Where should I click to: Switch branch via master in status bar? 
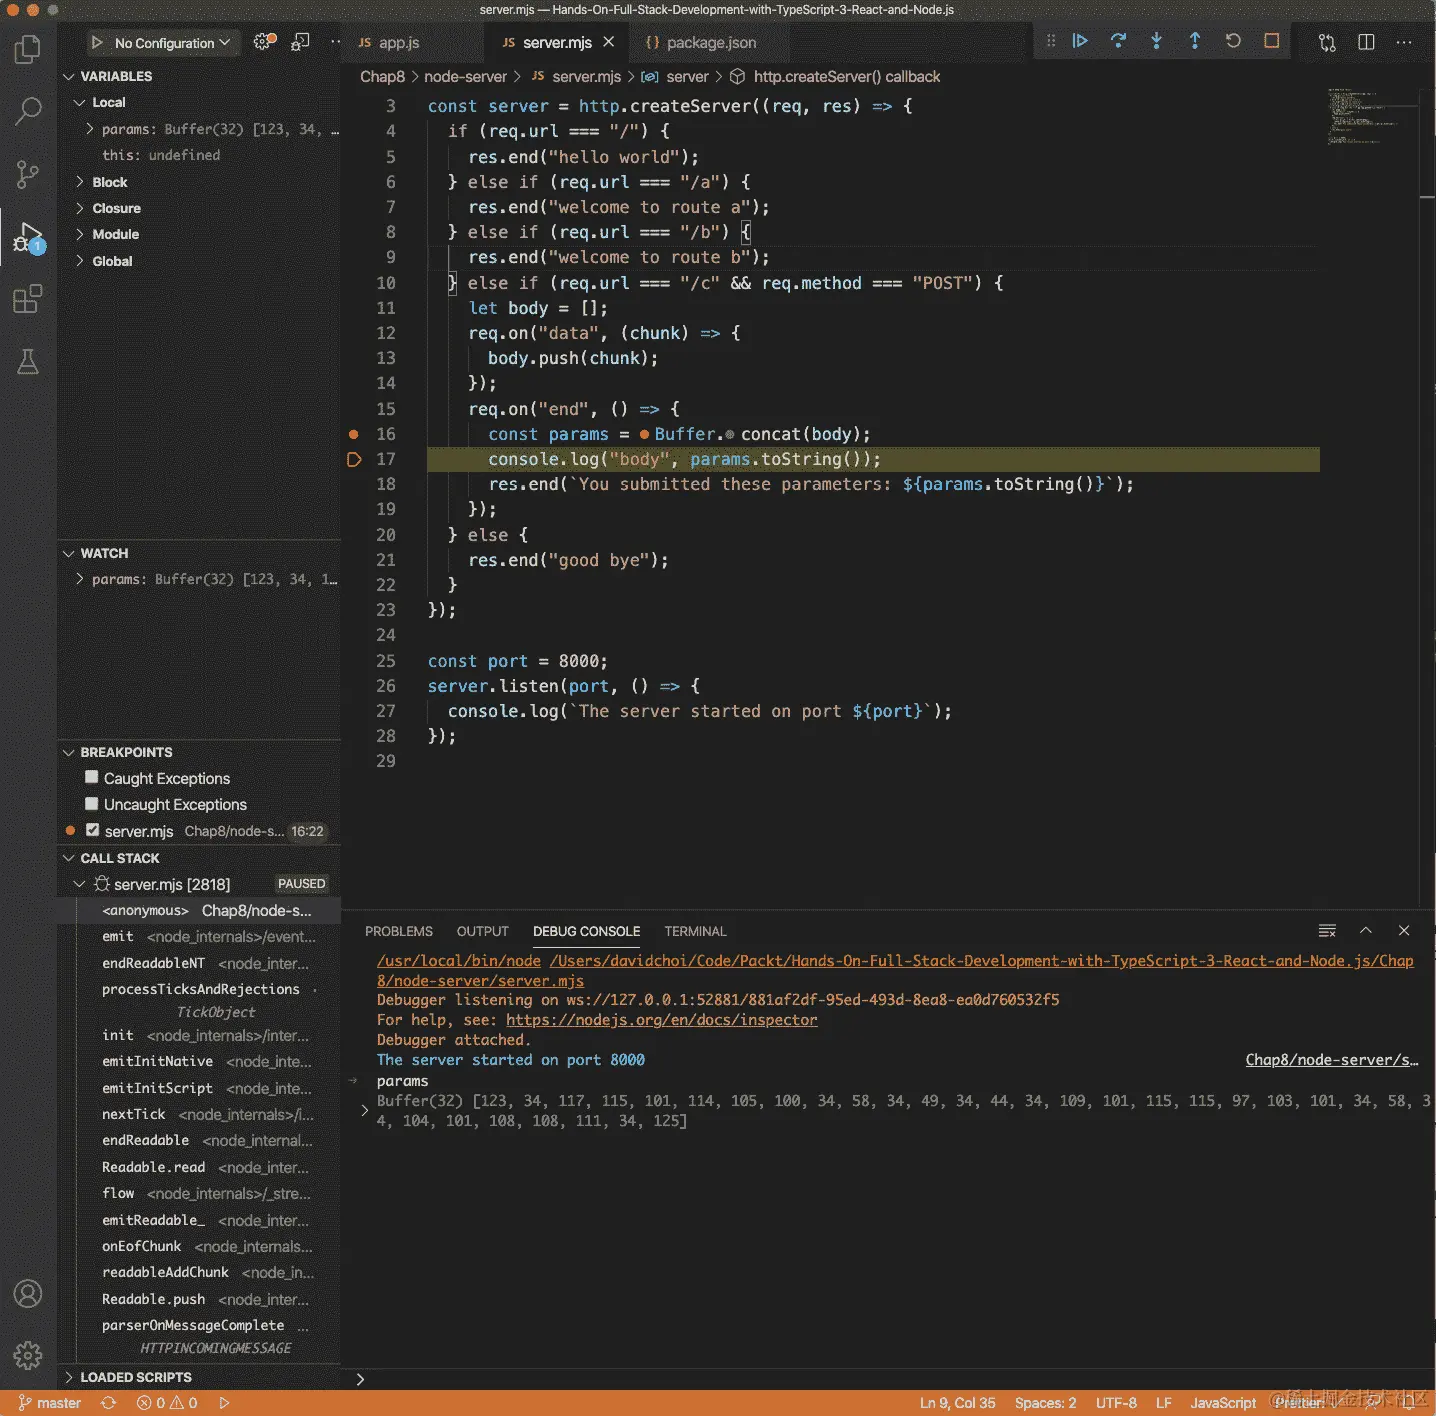[x=49, y=1403]
